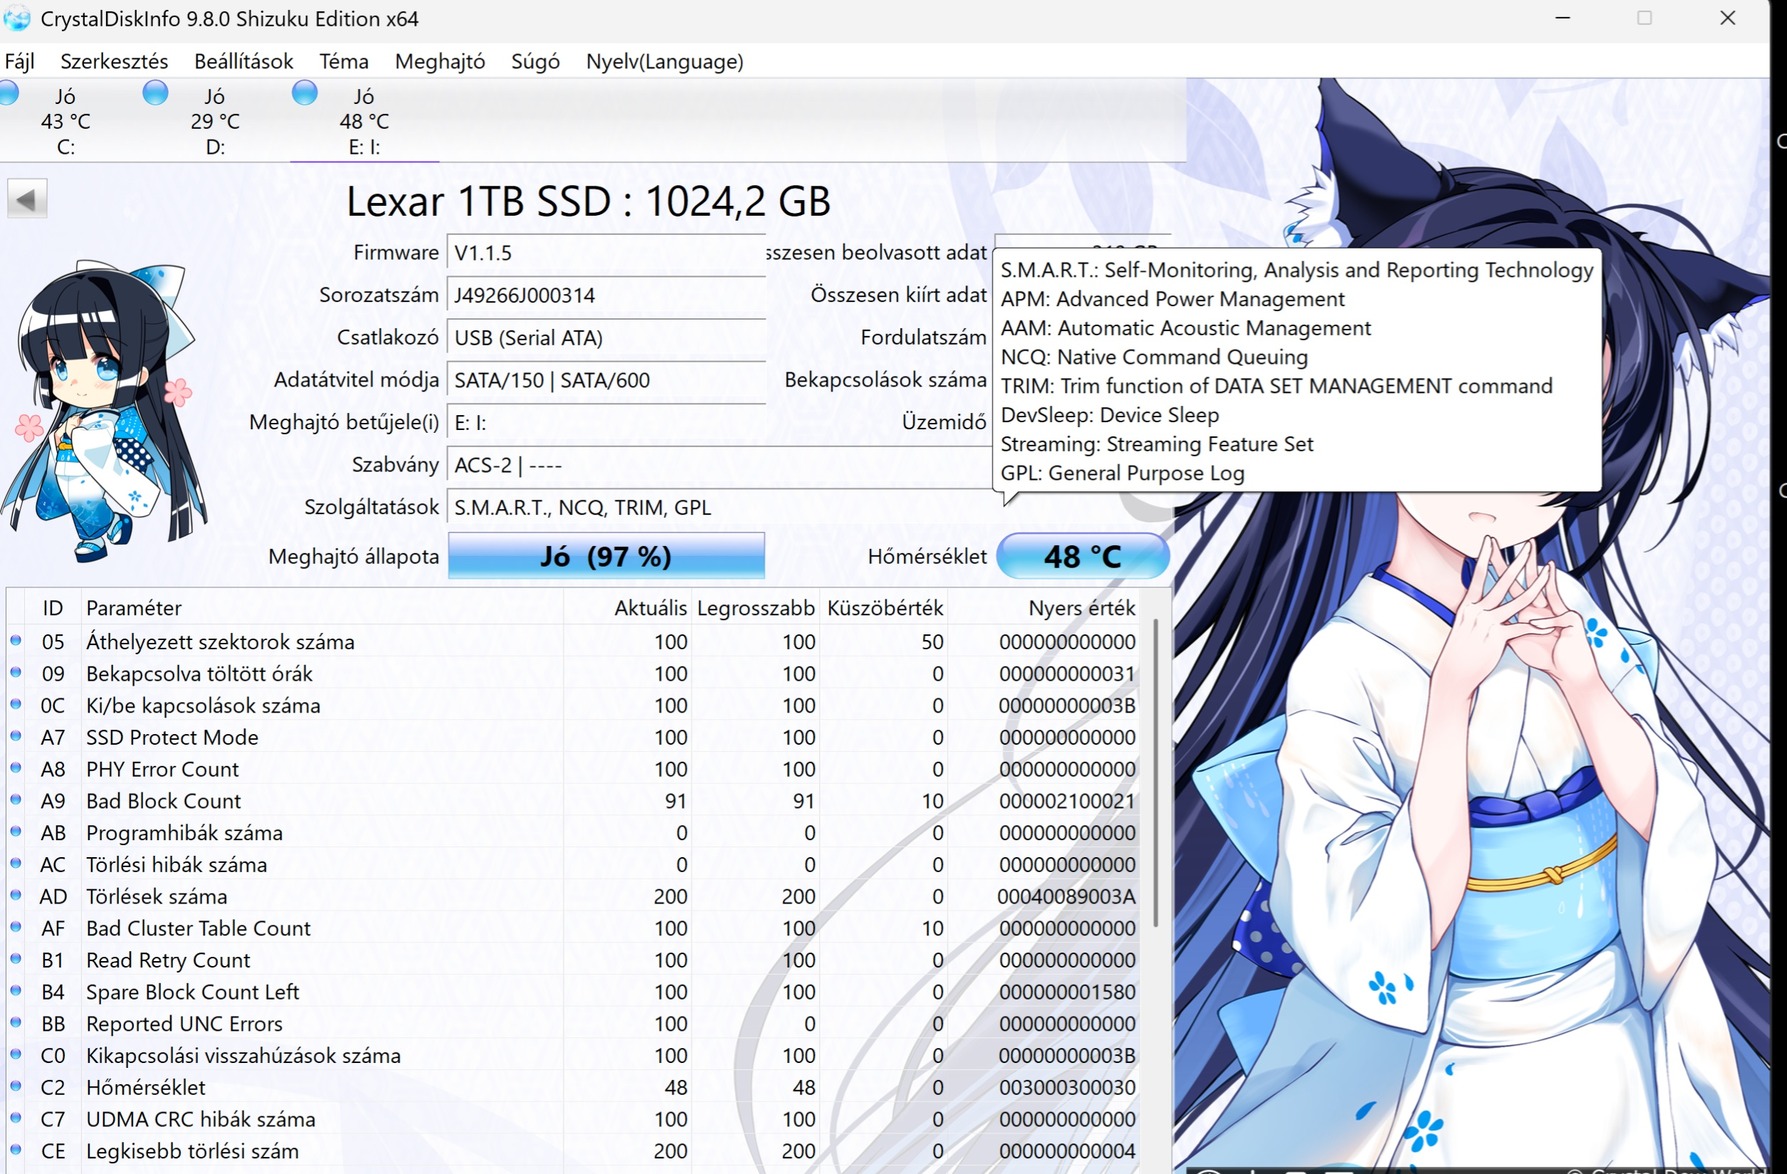The height and width of the screenshot is (1174, 1787).
Task: Click the 48 °C temperature button
Action: [1083, 556]
